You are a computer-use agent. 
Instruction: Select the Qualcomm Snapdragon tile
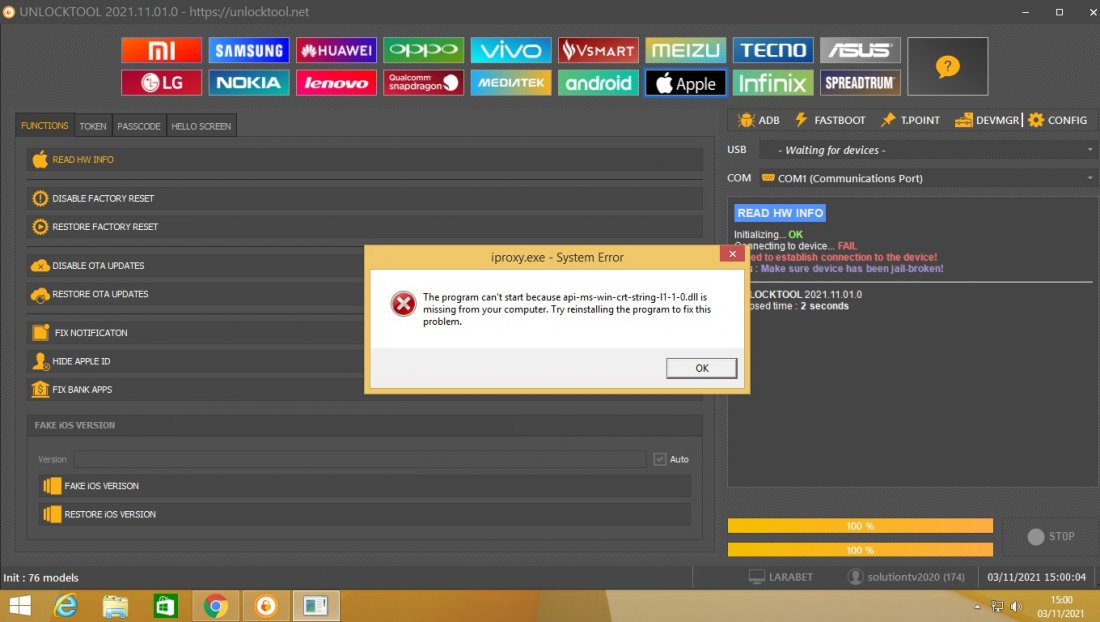(x=424, y=83)
